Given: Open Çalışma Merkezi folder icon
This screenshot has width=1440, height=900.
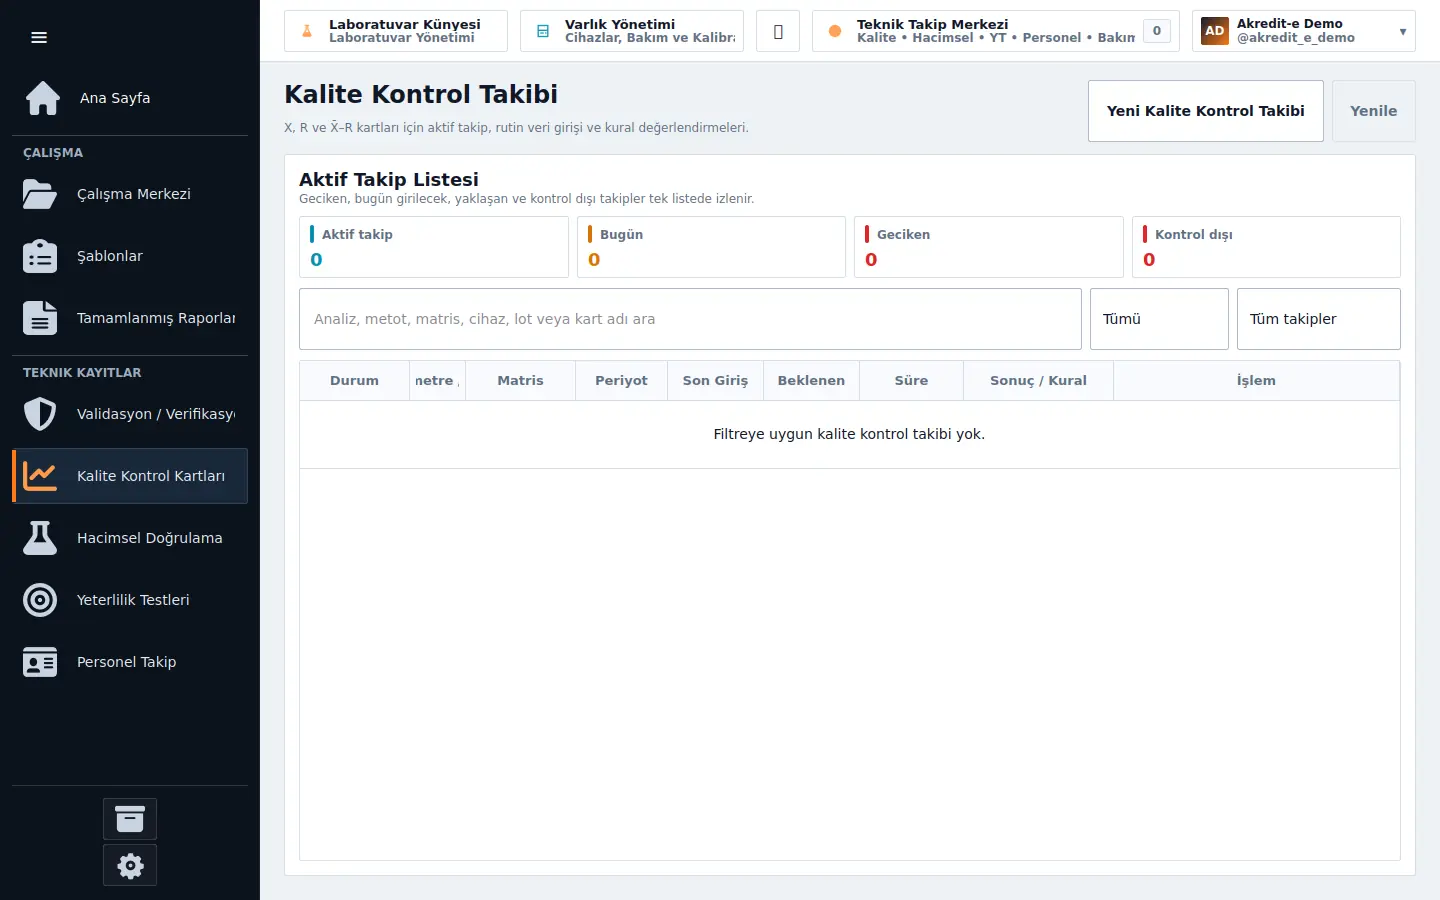Looking at the screenshot, I should tap(40, 194).
